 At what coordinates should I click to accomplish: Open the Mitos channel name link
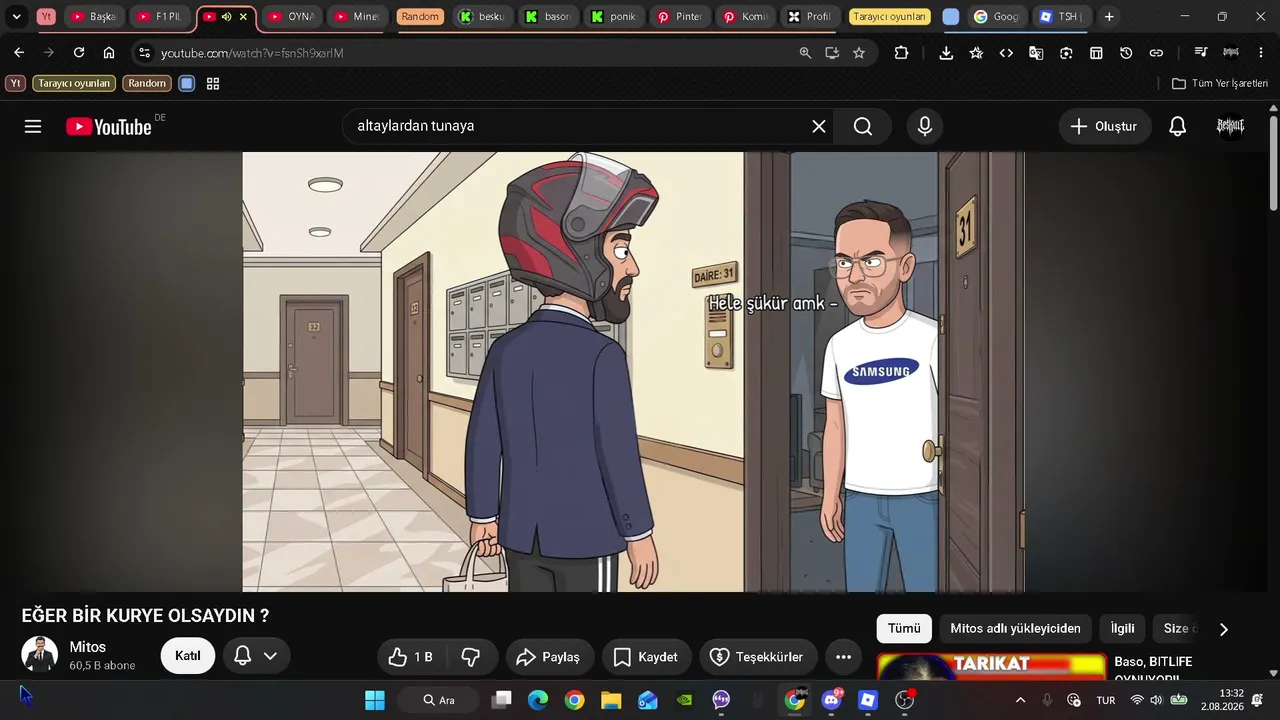(88, 647)
